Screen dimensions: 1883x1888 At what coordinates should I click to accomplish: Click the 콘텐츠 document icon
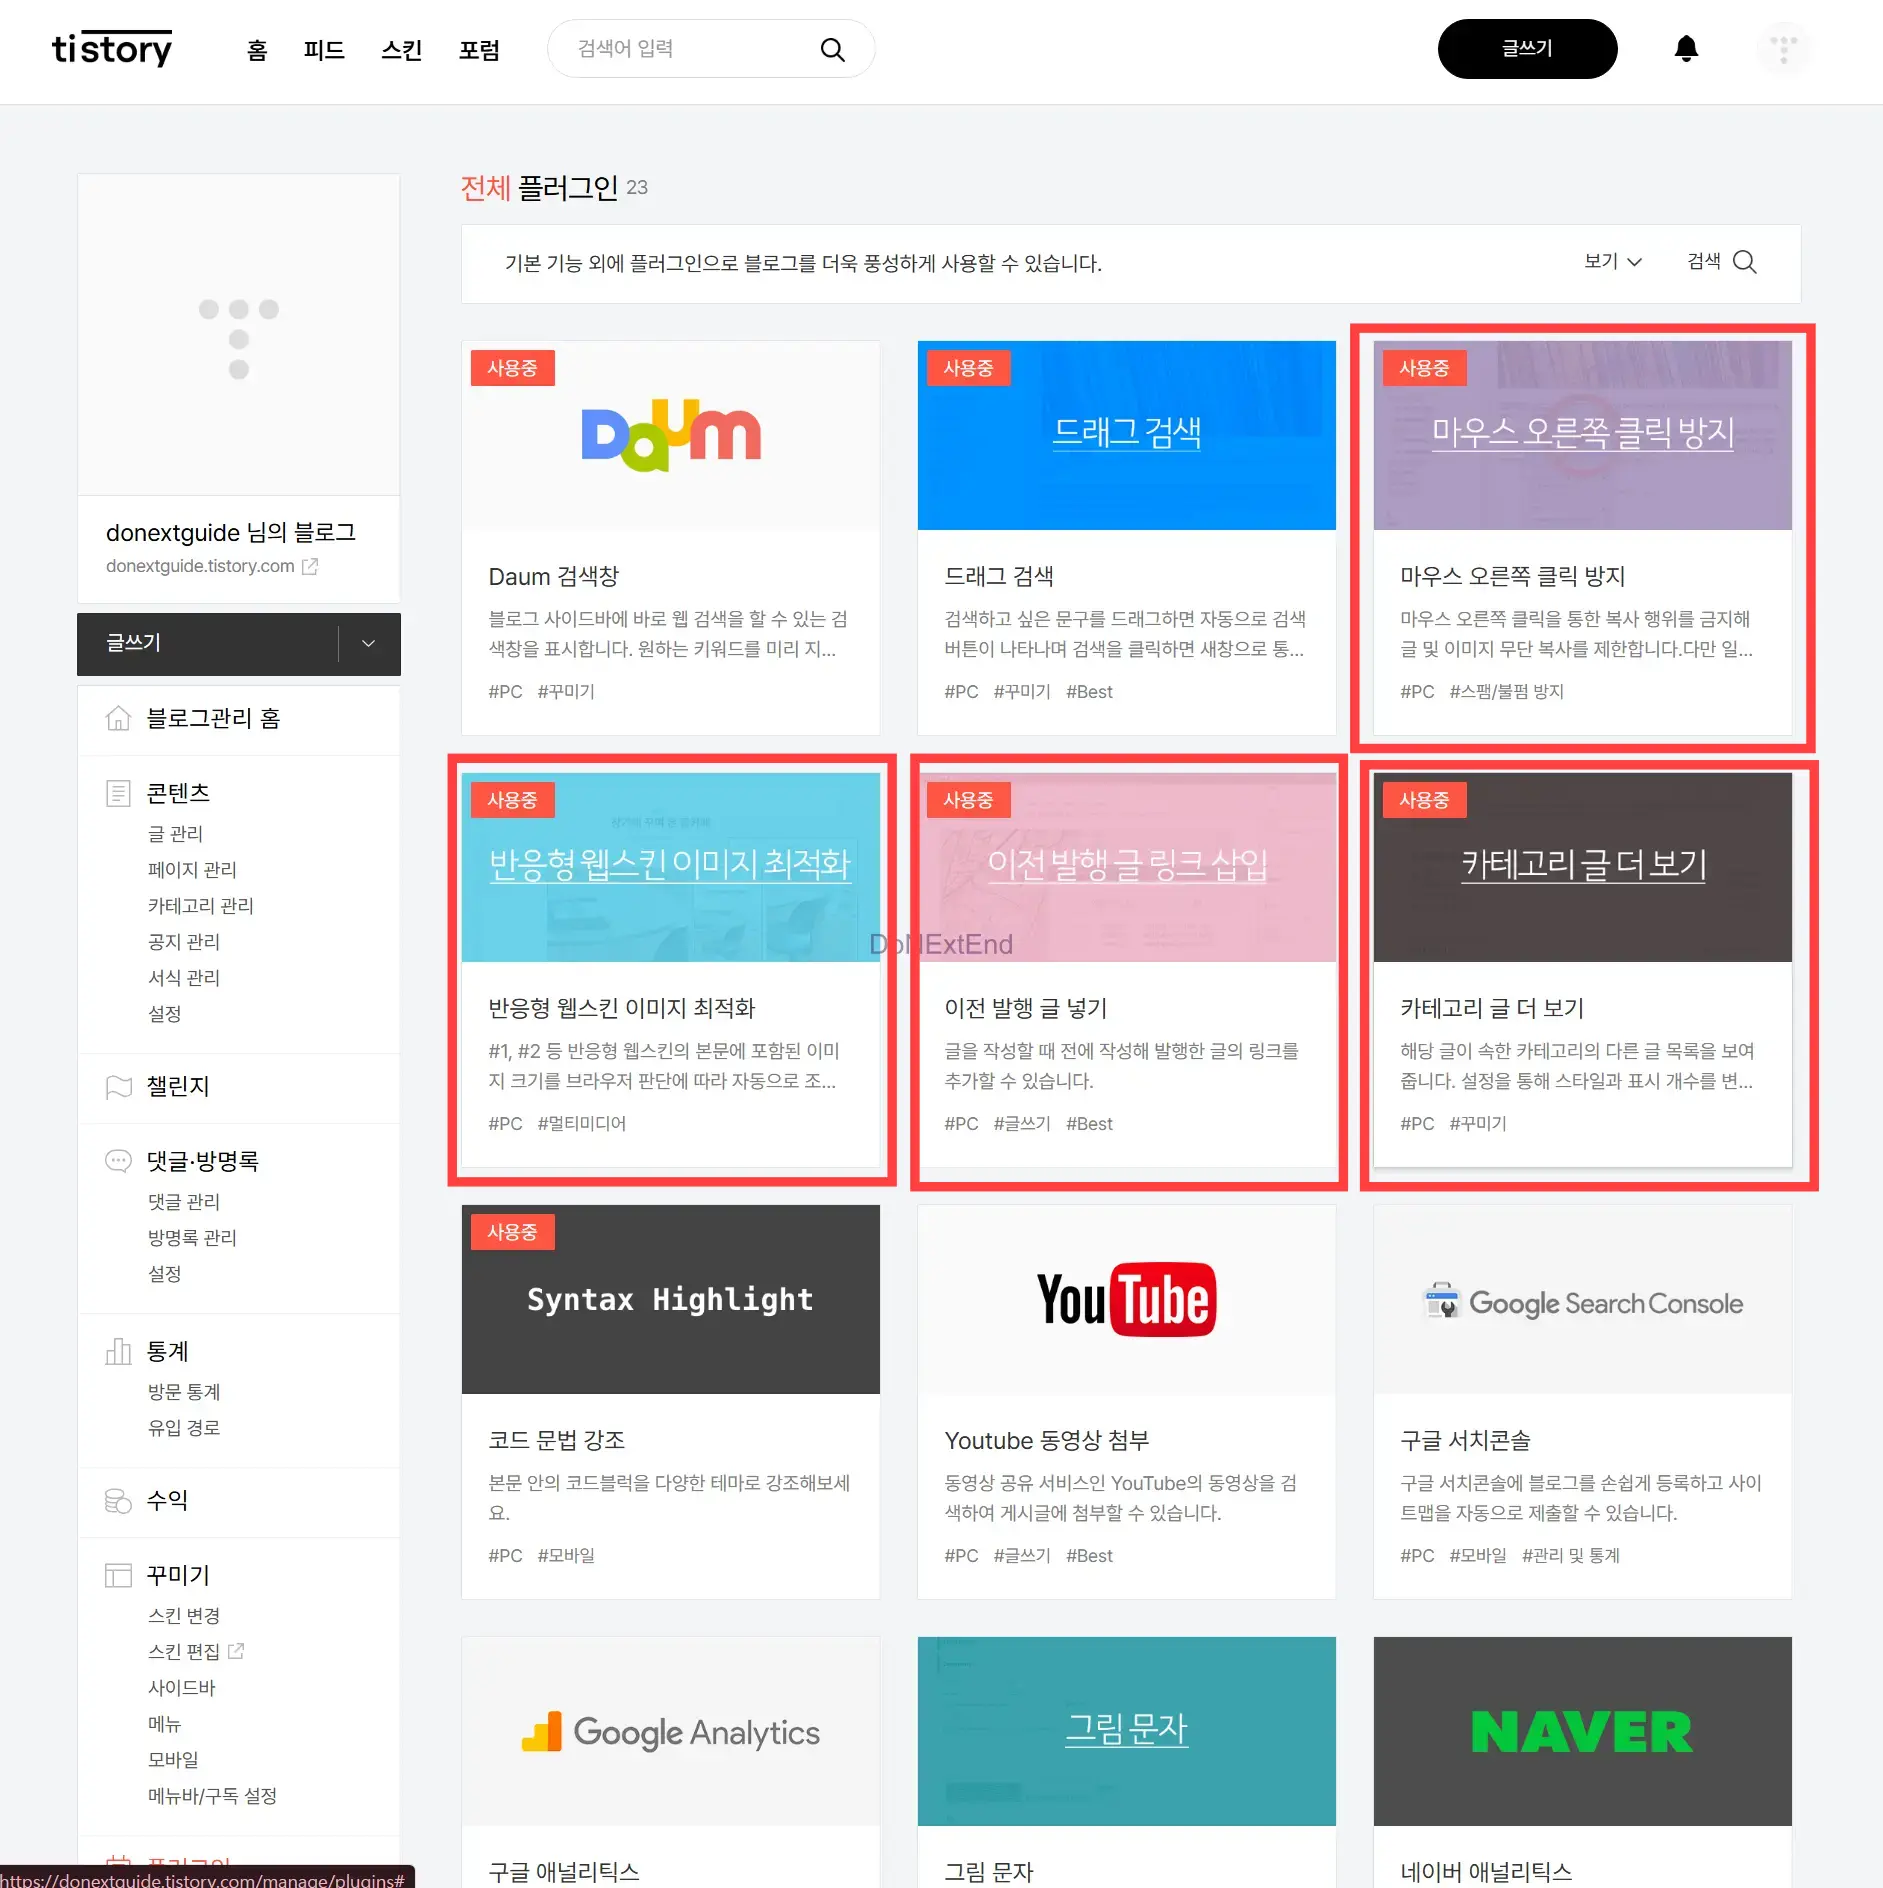pyautogui.click(x=118, y=793)
